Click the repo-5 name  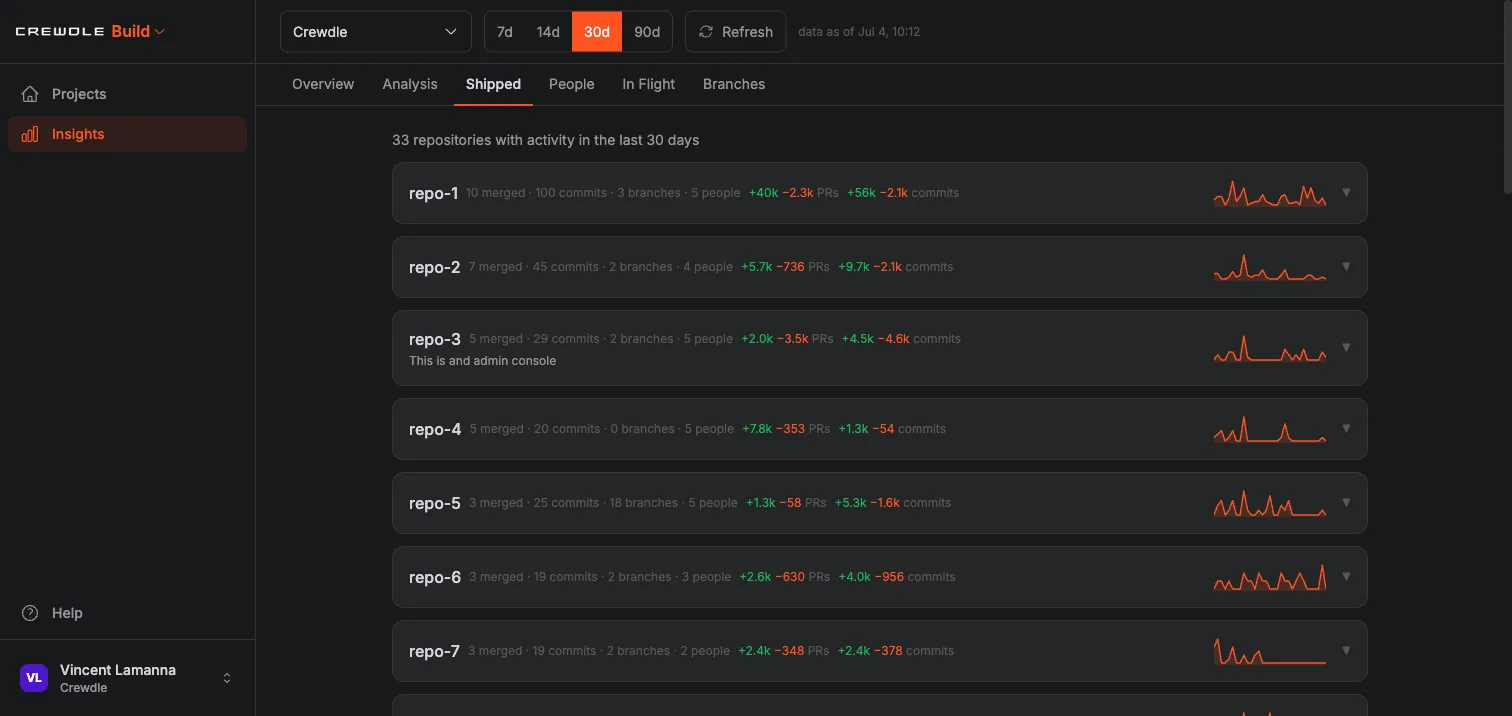point(435,503)
